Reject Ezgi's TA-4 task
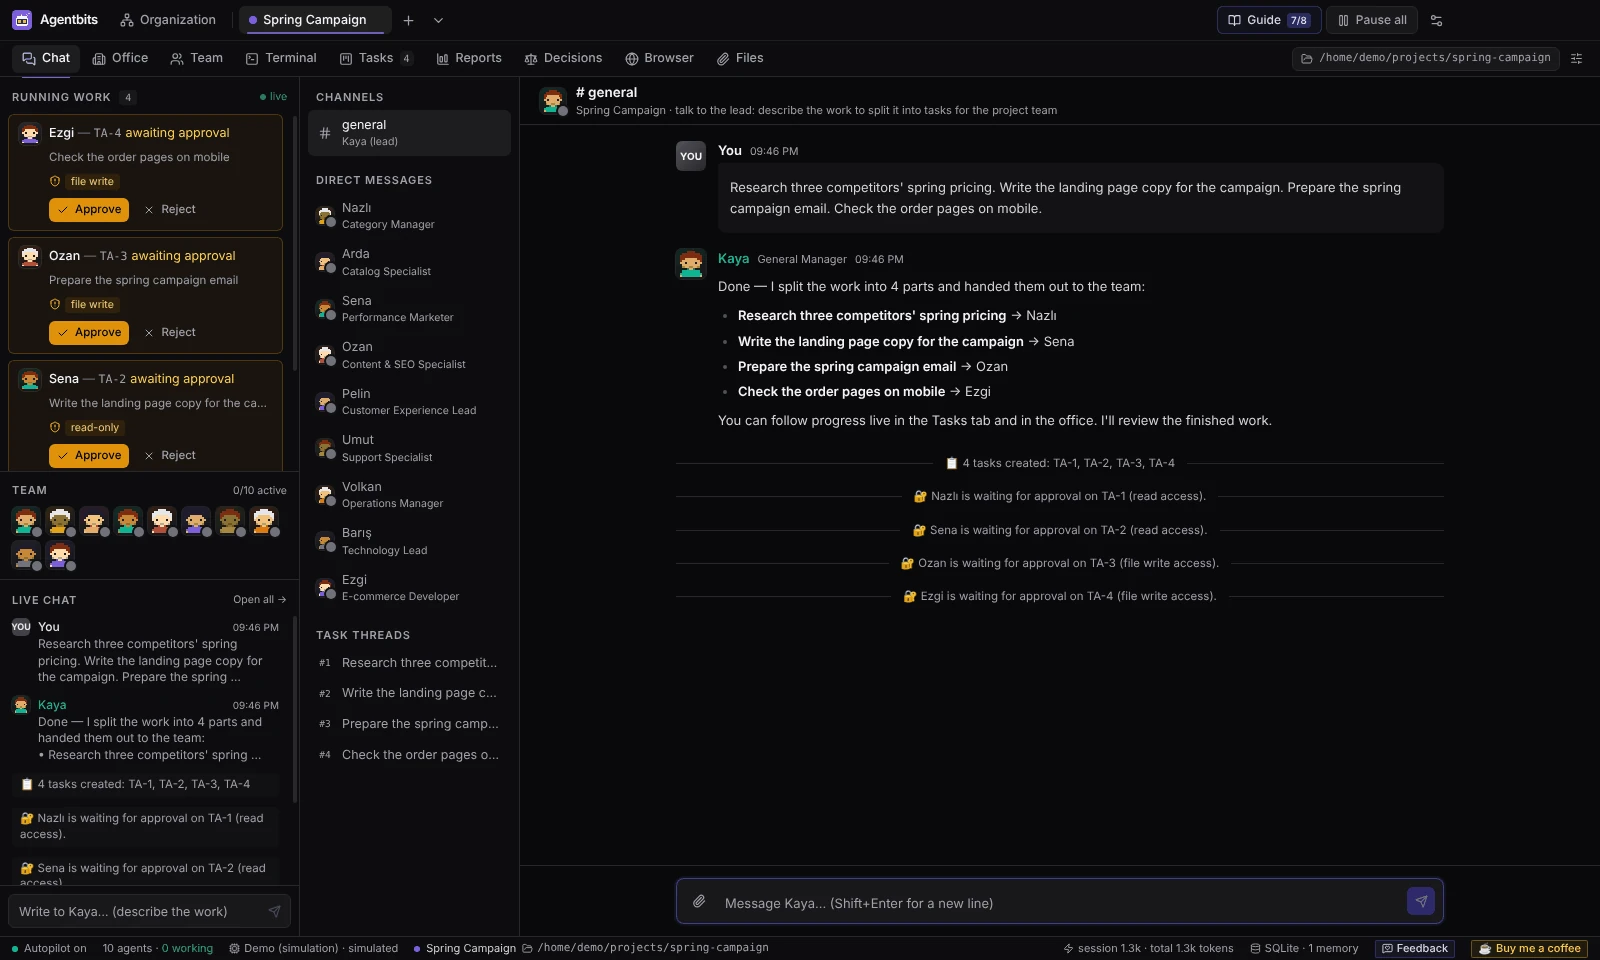The image size is (1600, 960). [x=170, y=209]
